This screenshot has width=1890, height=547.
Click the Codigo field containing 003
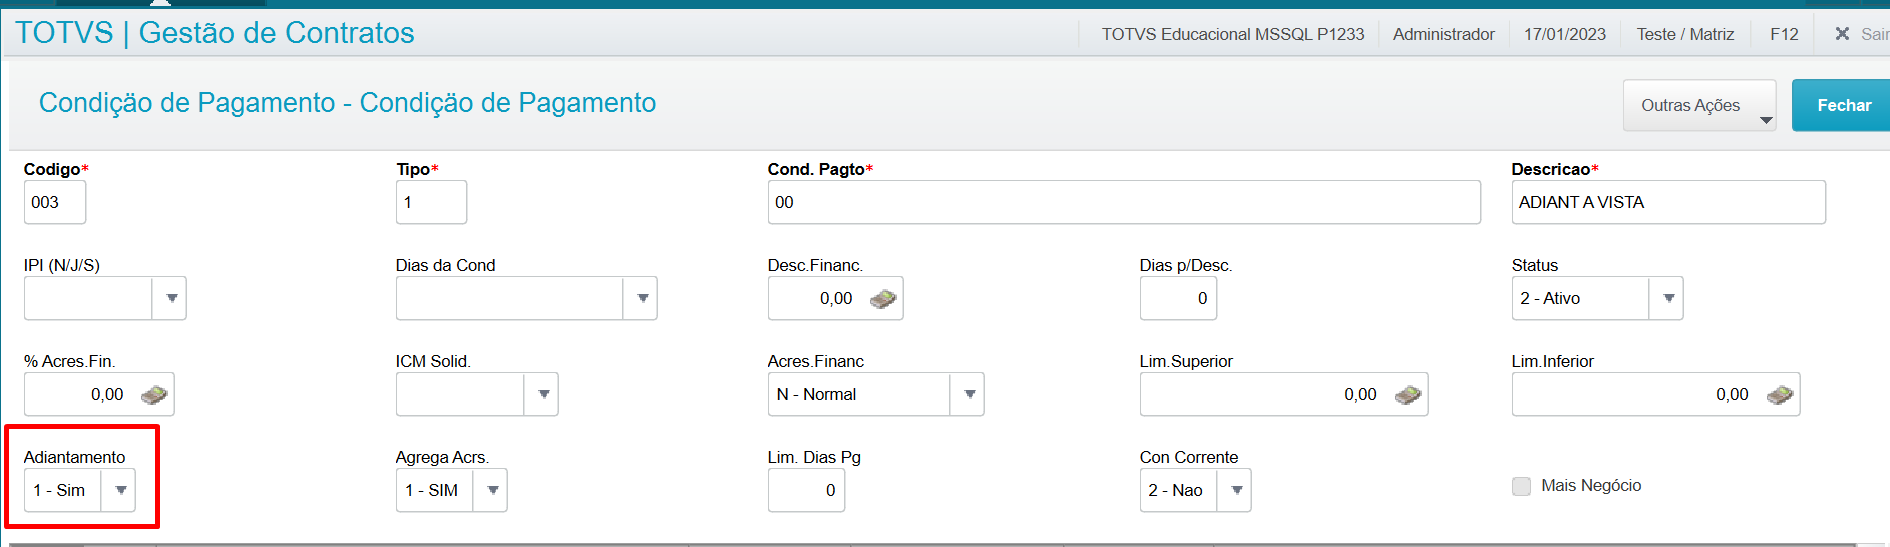tap(55, 202)
